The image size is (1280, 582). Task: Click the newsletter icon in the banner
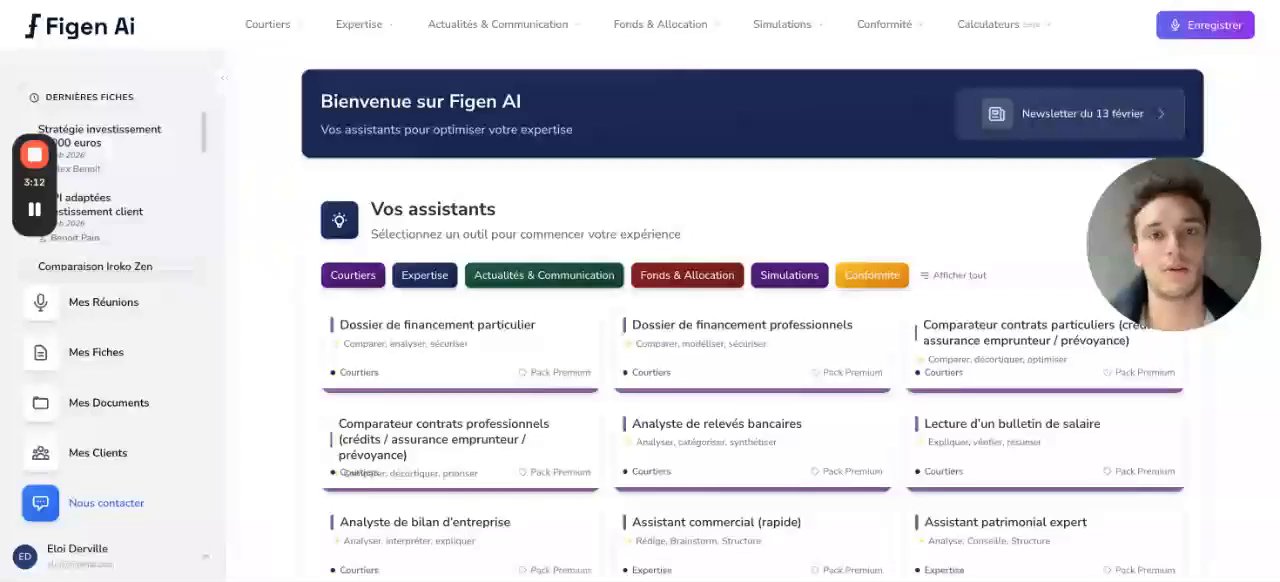coord(996,114)
